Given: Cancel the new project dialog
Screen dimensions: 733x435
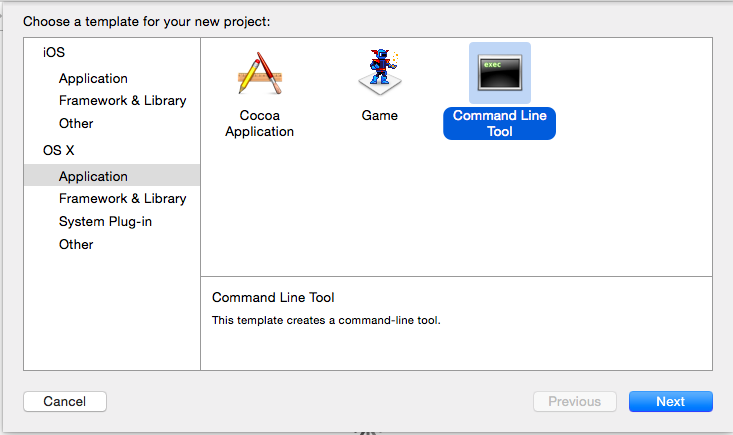Looking at the screenshot, I should point(65,401).
